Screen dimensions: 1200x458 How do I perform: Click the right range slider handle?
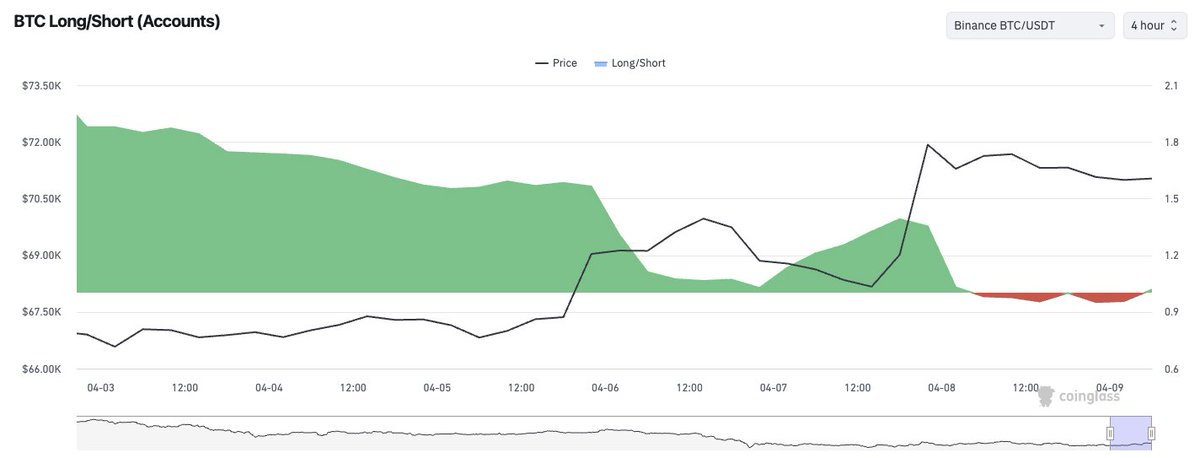pyautogui.click(x=1151, y=433)
